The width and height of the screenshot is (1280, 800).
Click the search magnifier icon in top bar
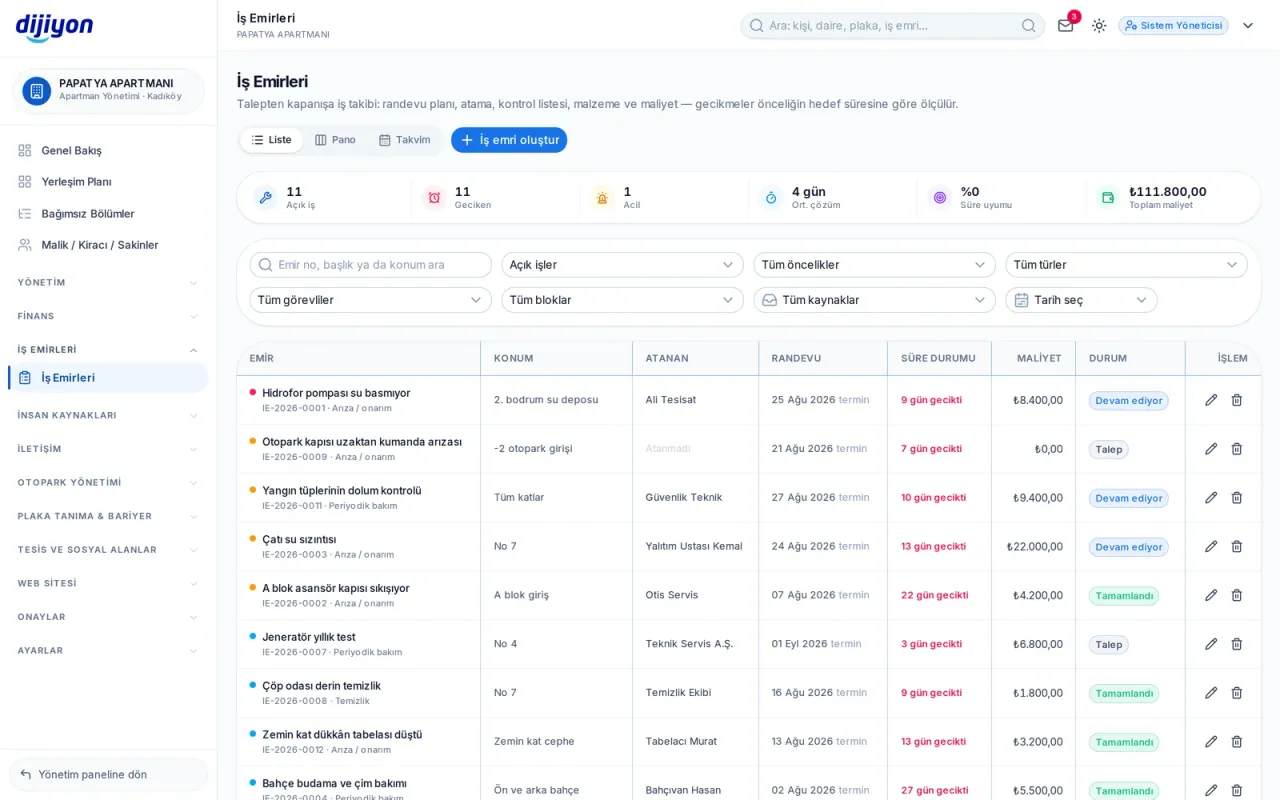pos(1028,26)
